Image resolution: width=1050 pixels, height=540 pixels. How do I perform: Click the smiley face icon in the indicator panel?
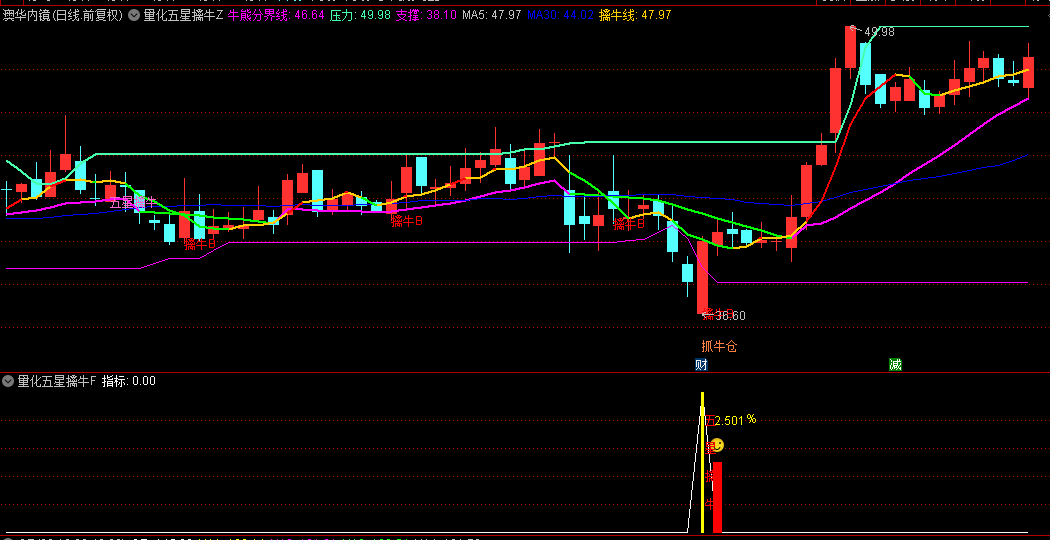coord(716,445)
